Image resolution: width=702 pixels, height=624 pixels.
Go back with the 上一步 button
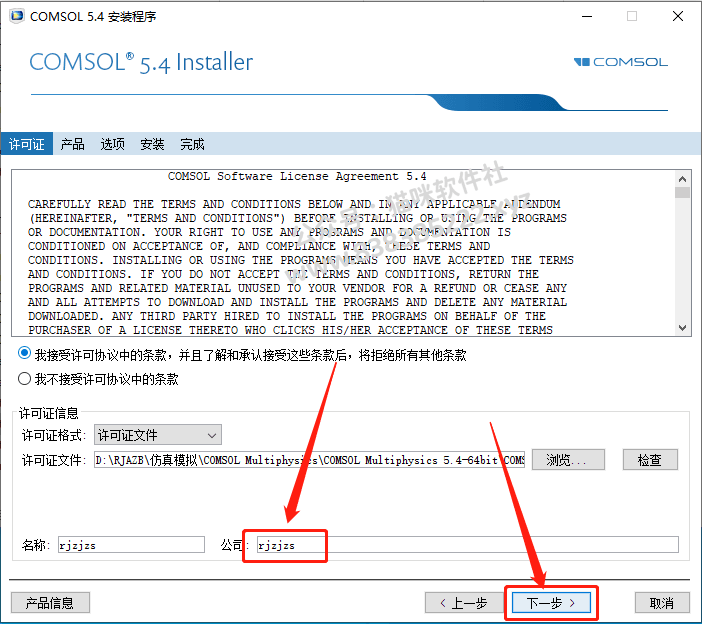coord(463,603)
